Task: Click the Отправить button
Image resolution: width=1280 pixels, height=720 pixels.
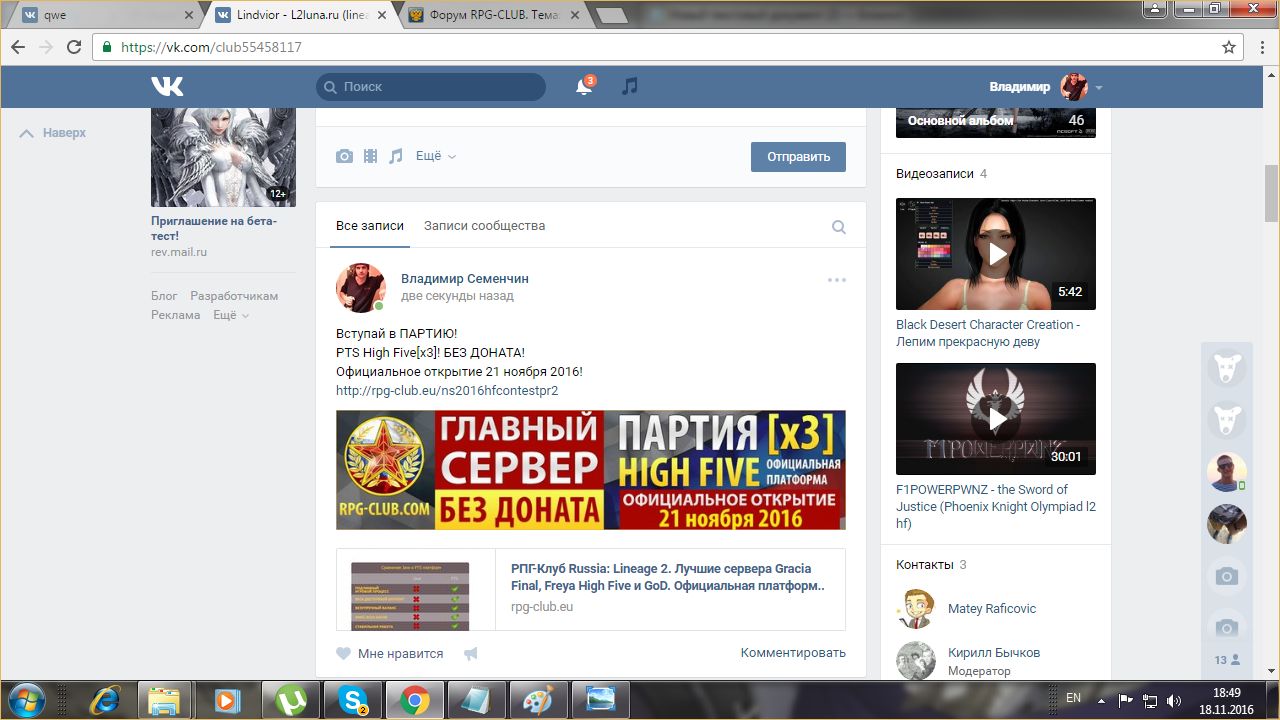Action: click(x=798, y=157)
